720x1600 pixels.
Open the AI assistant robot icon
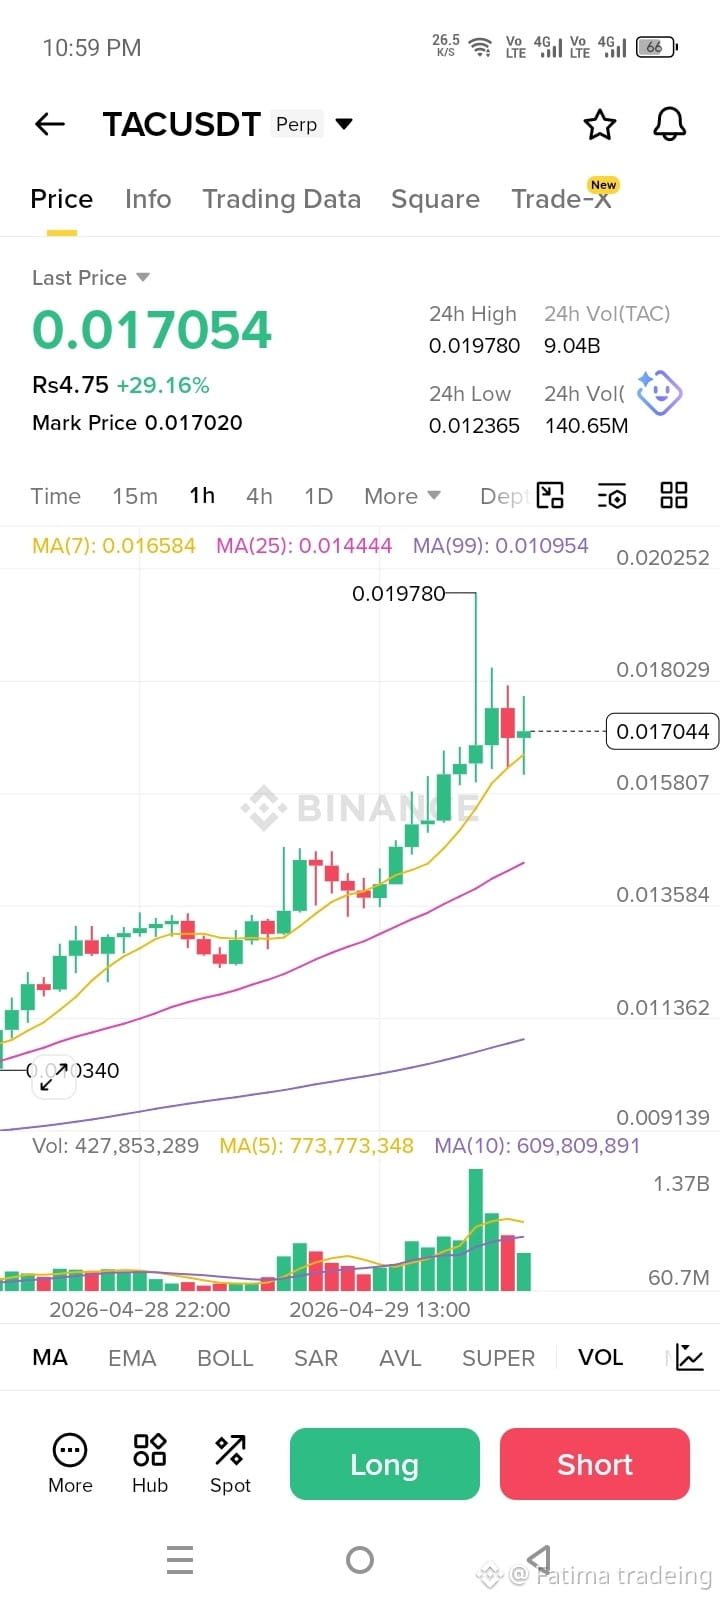click(x=660, y=392)
